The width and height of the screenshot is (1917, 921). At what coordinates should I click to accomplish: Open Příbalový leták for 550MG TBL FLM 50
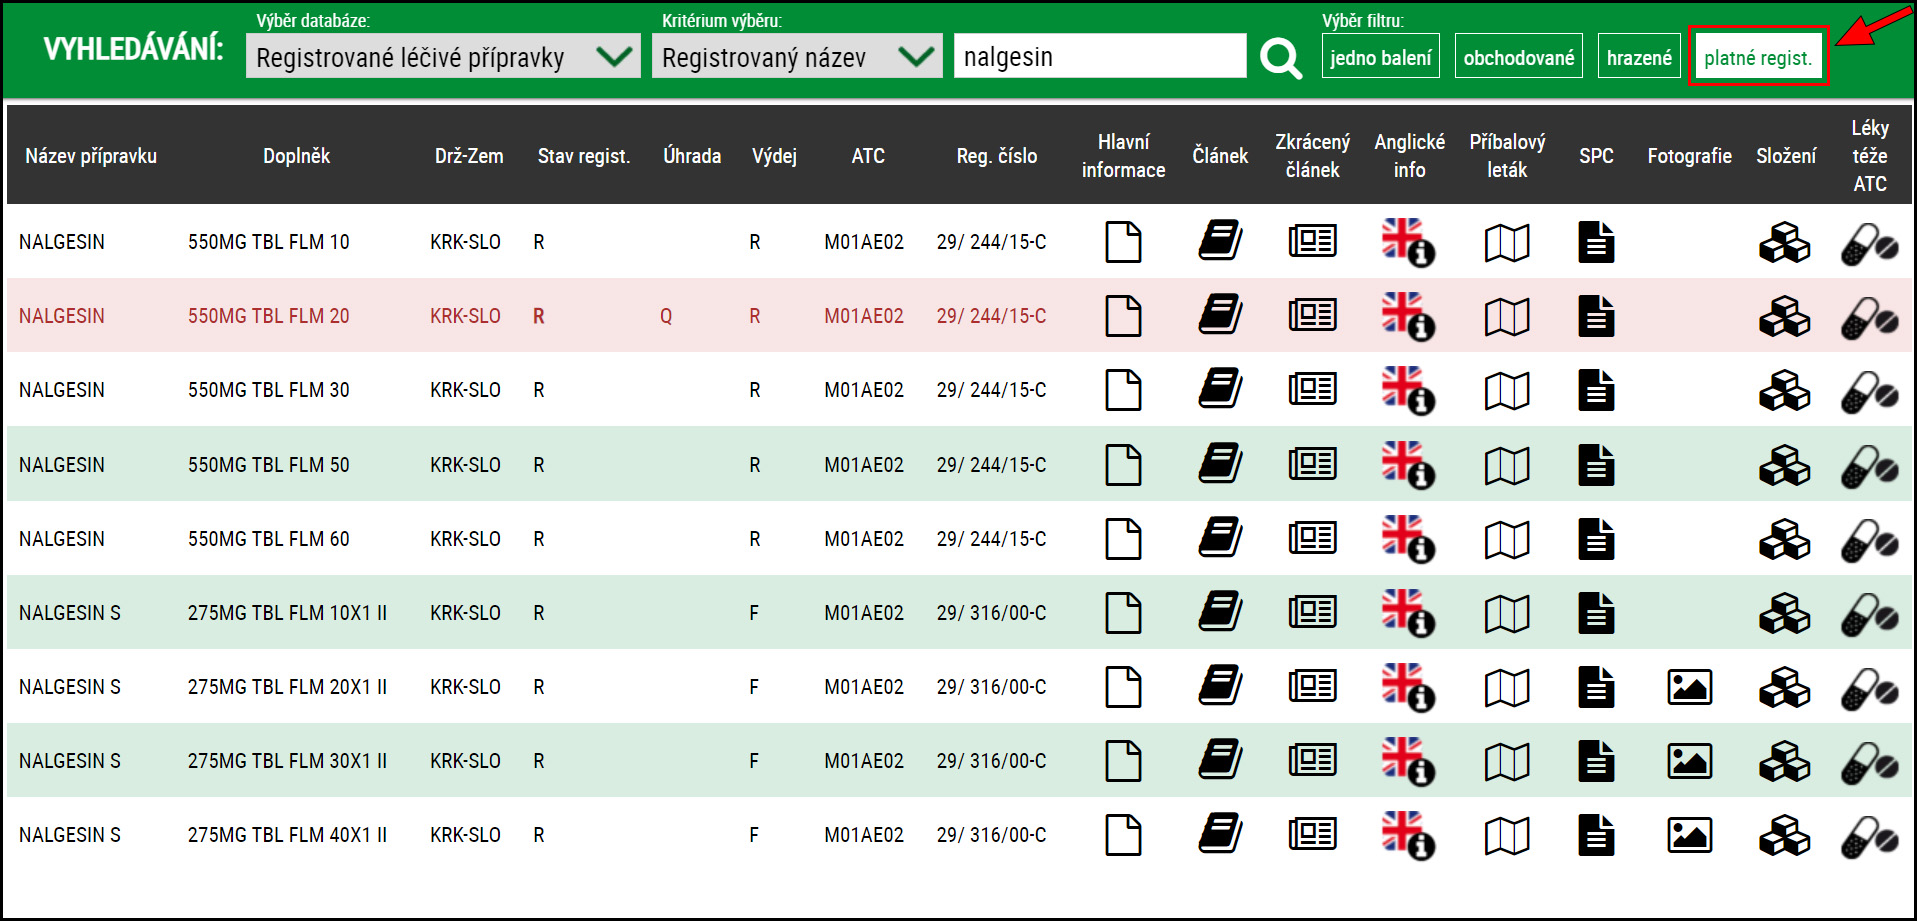(x=1507, y=465)
